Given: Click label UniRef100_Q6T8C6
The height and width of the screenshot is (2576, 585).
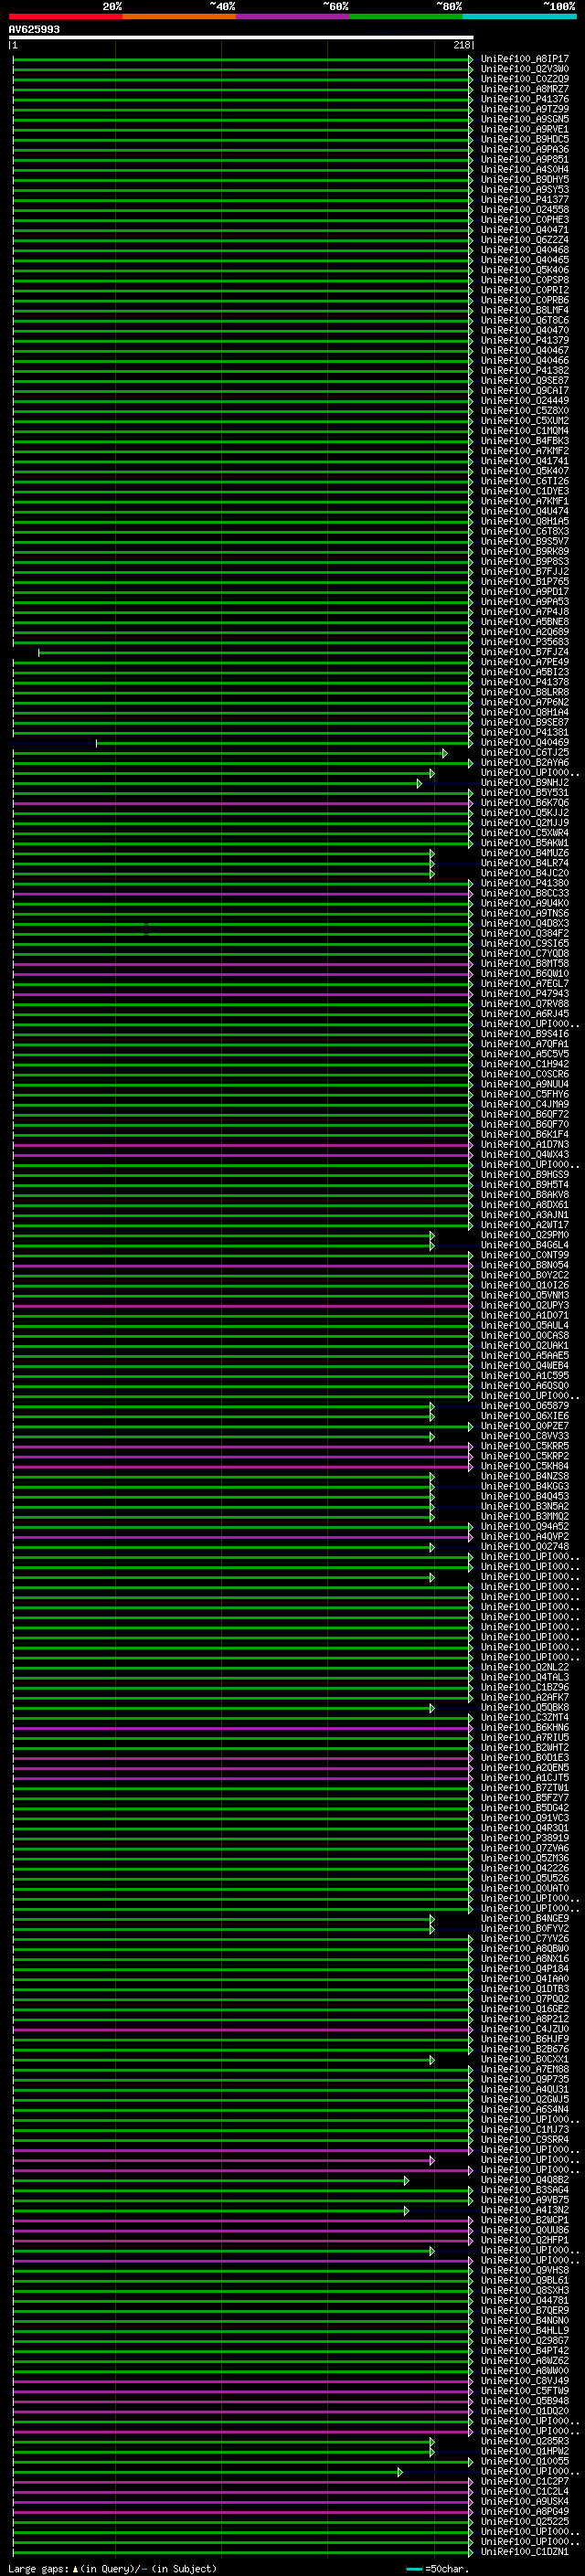Looking at the screenshot, I should pyautogui.click(x=524, y=320).
